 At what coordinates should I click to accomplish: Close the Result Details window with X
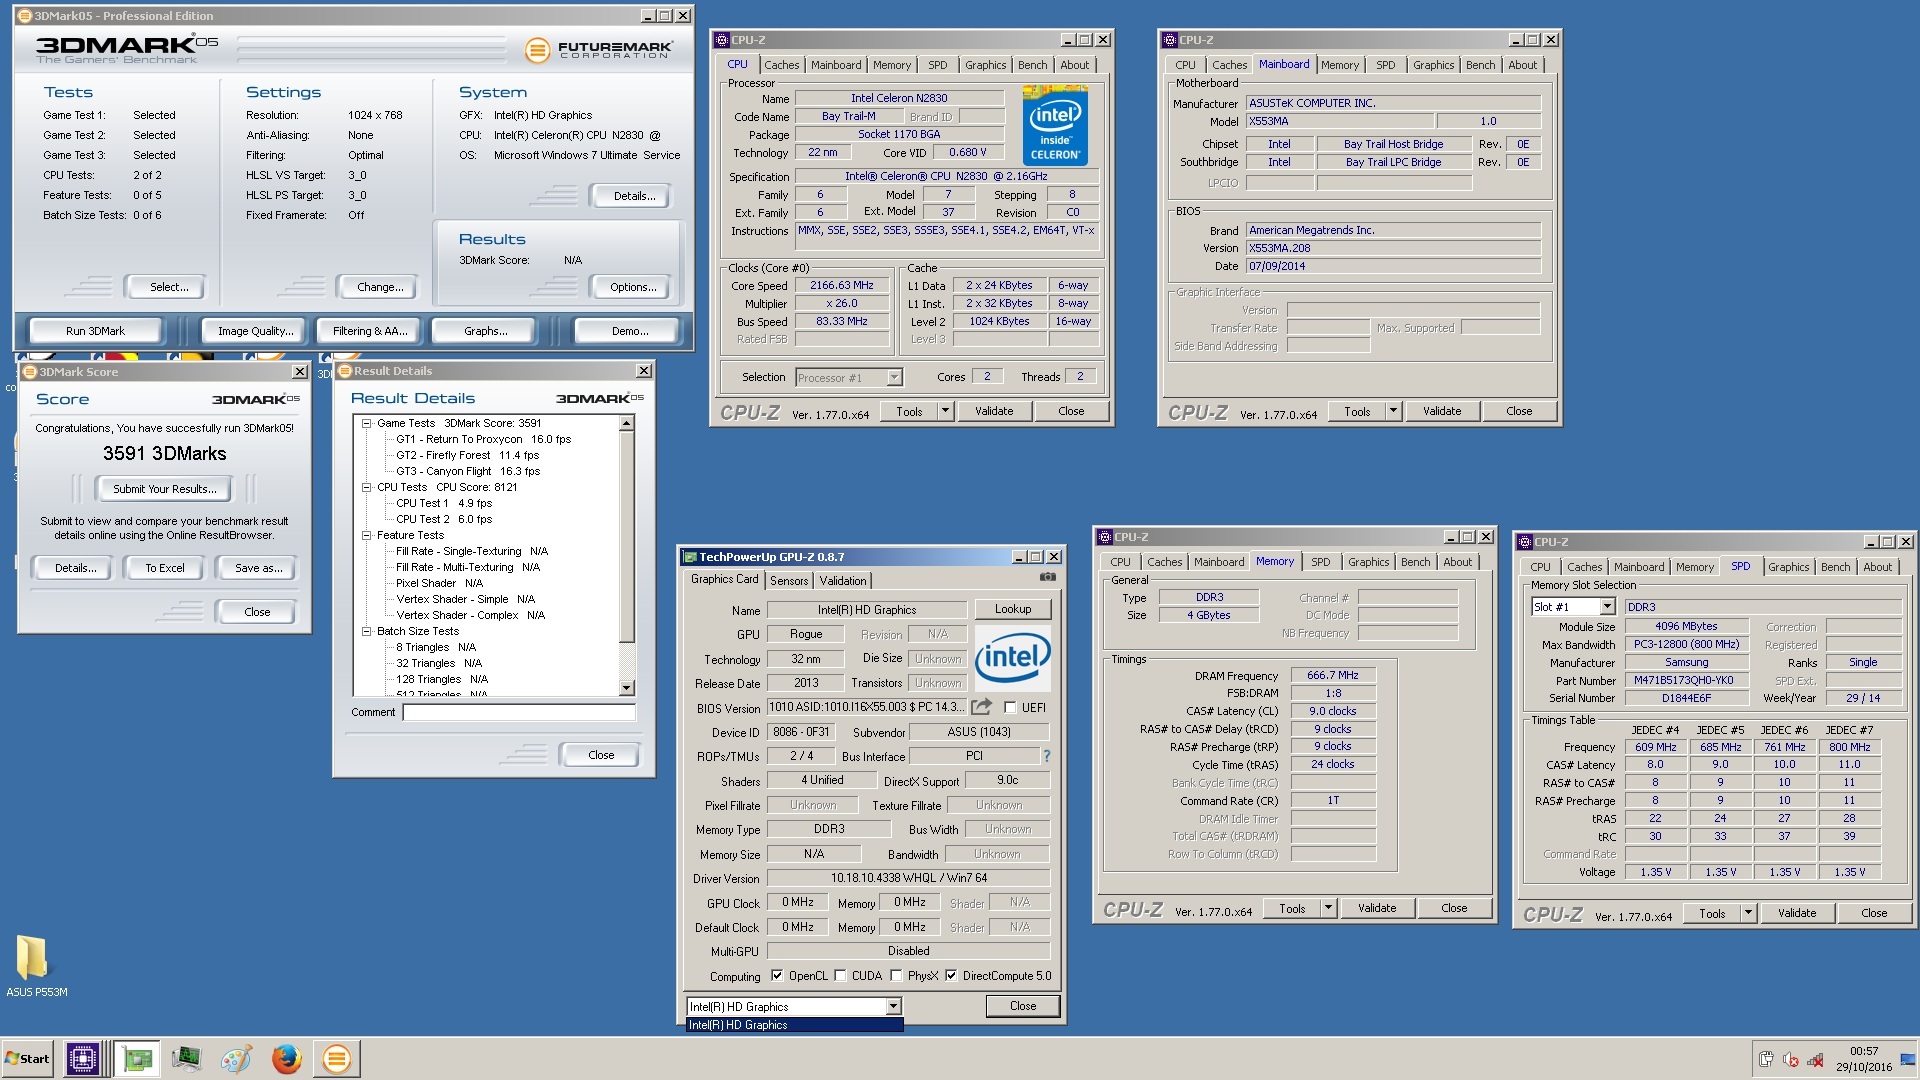(644, 371)
